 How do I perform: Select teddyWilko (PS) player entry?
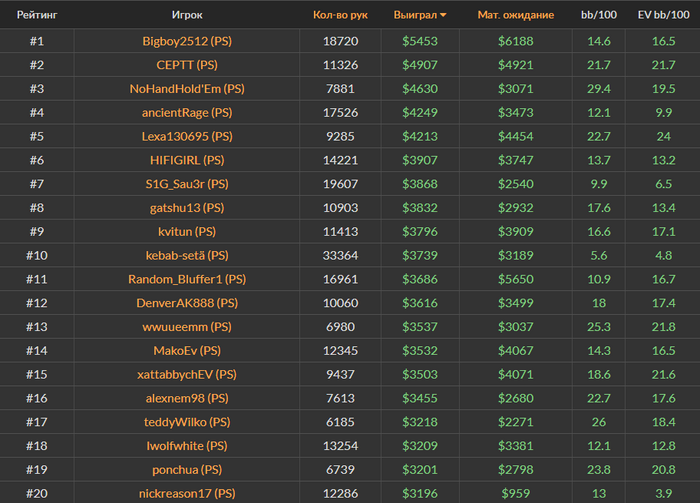187,422
